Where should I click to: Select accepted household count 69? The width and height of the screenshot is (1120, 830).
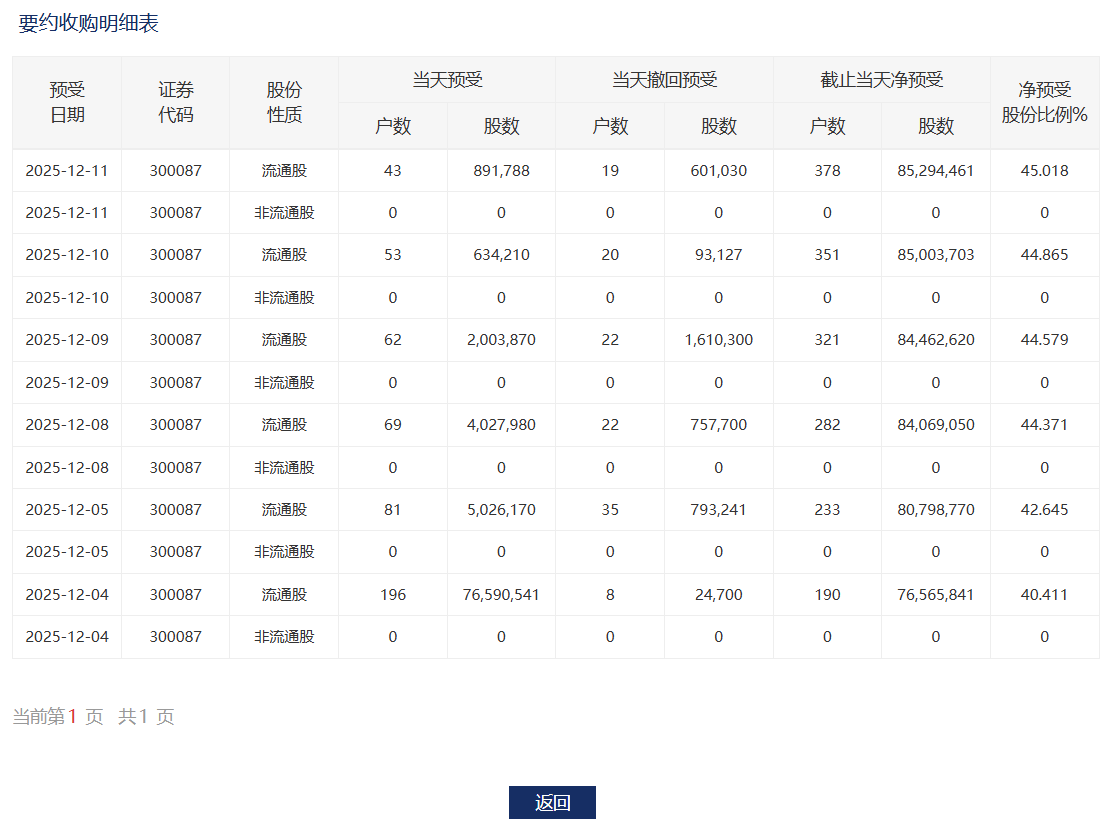[393, 425]
